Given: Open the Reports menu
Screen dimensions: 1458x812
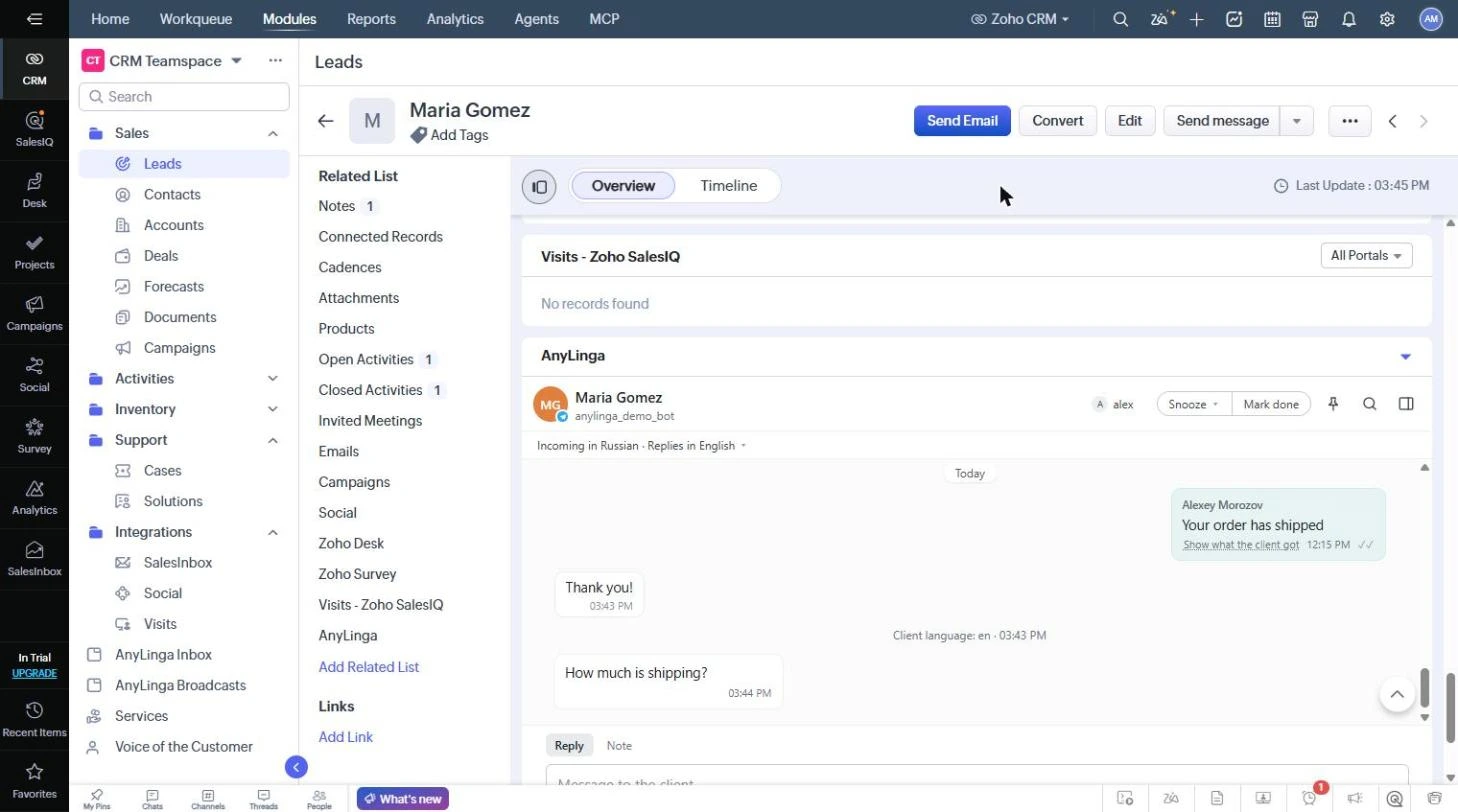Looking at the screenshot, I should [x=371, y=19].
